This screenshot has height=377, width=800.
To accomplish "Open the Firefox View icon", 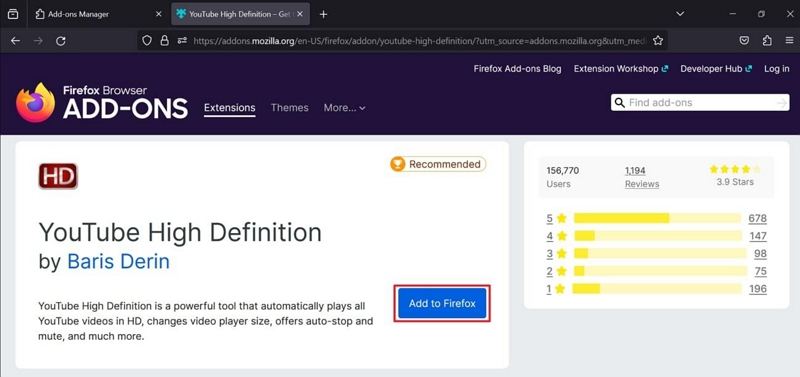I will 13,14.
